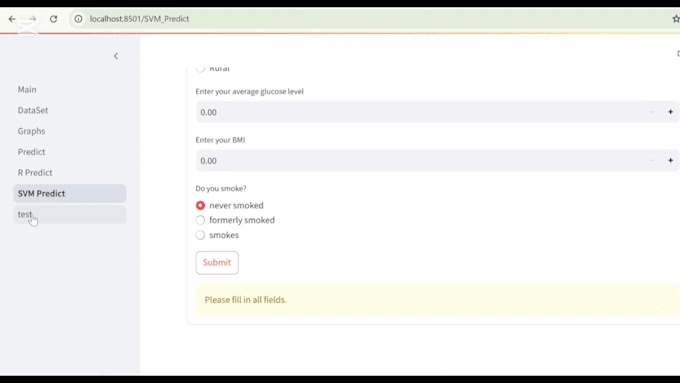Bookmark this page with star icon
The height and width of the screenshot is (383, 680).
[x=676, y=19]
